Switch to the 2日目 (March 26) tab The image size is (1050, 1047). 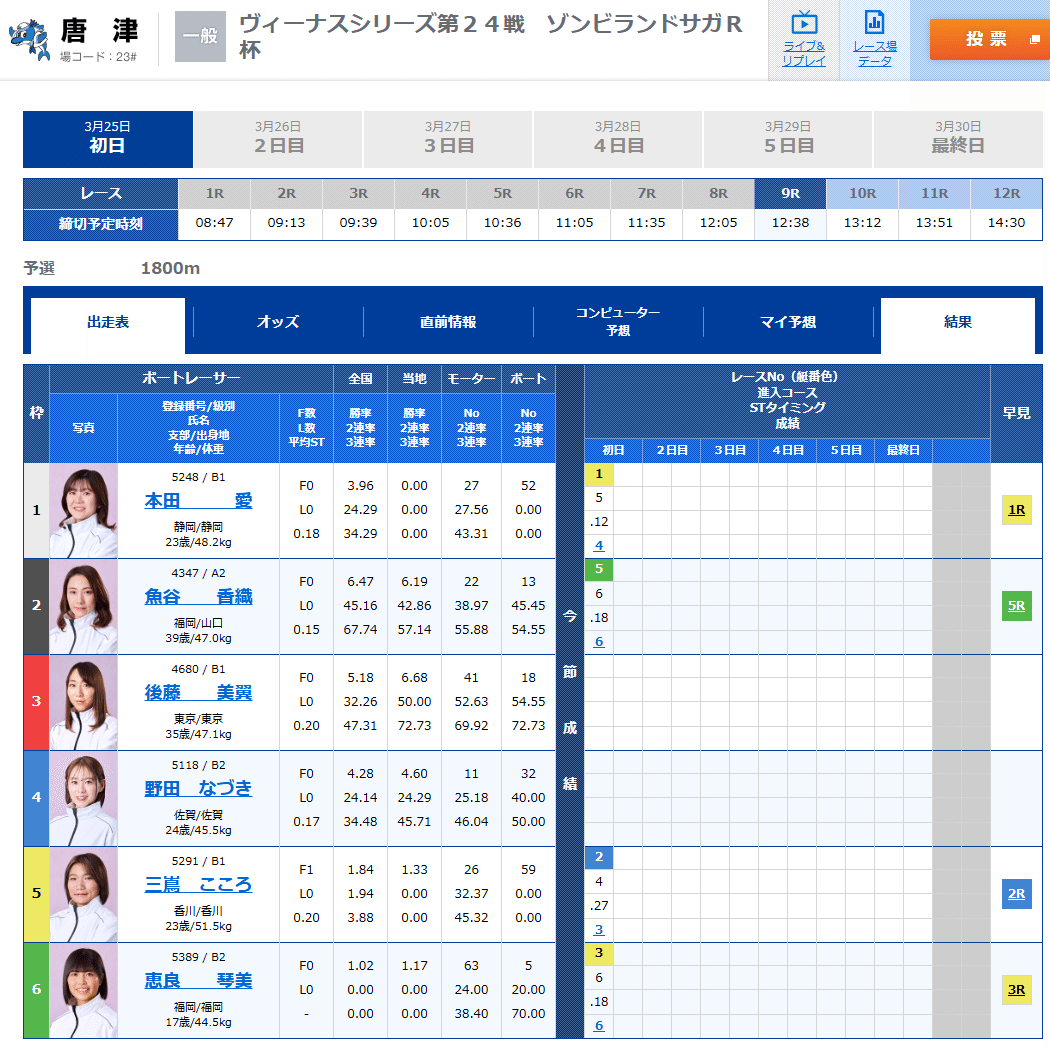277,139
